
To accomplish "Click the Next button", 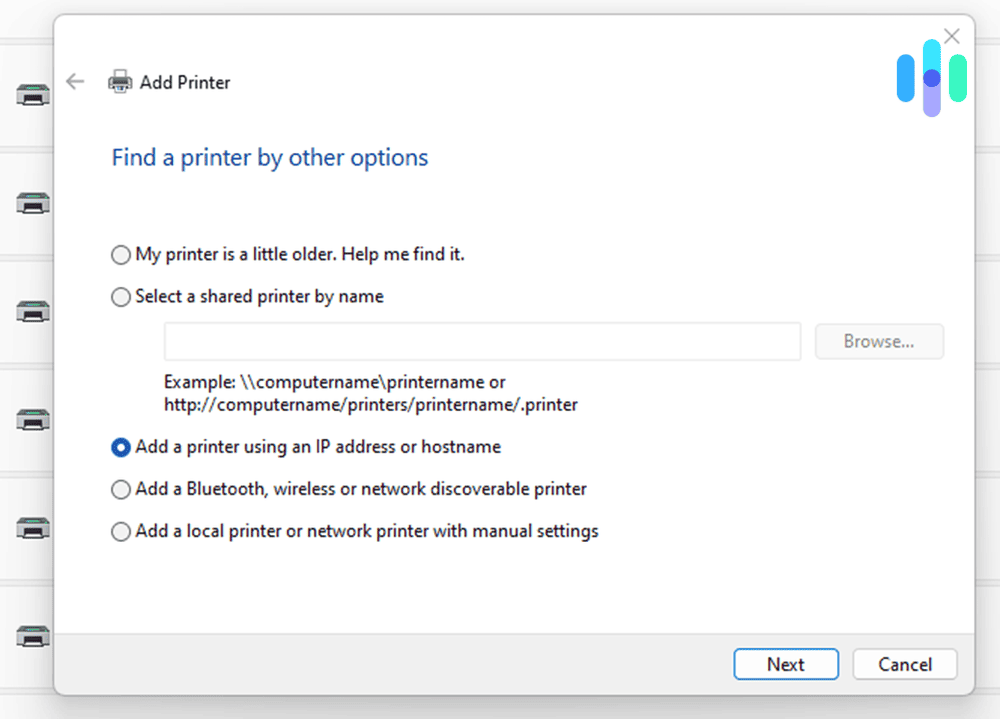I will click(x=786, y=664).
